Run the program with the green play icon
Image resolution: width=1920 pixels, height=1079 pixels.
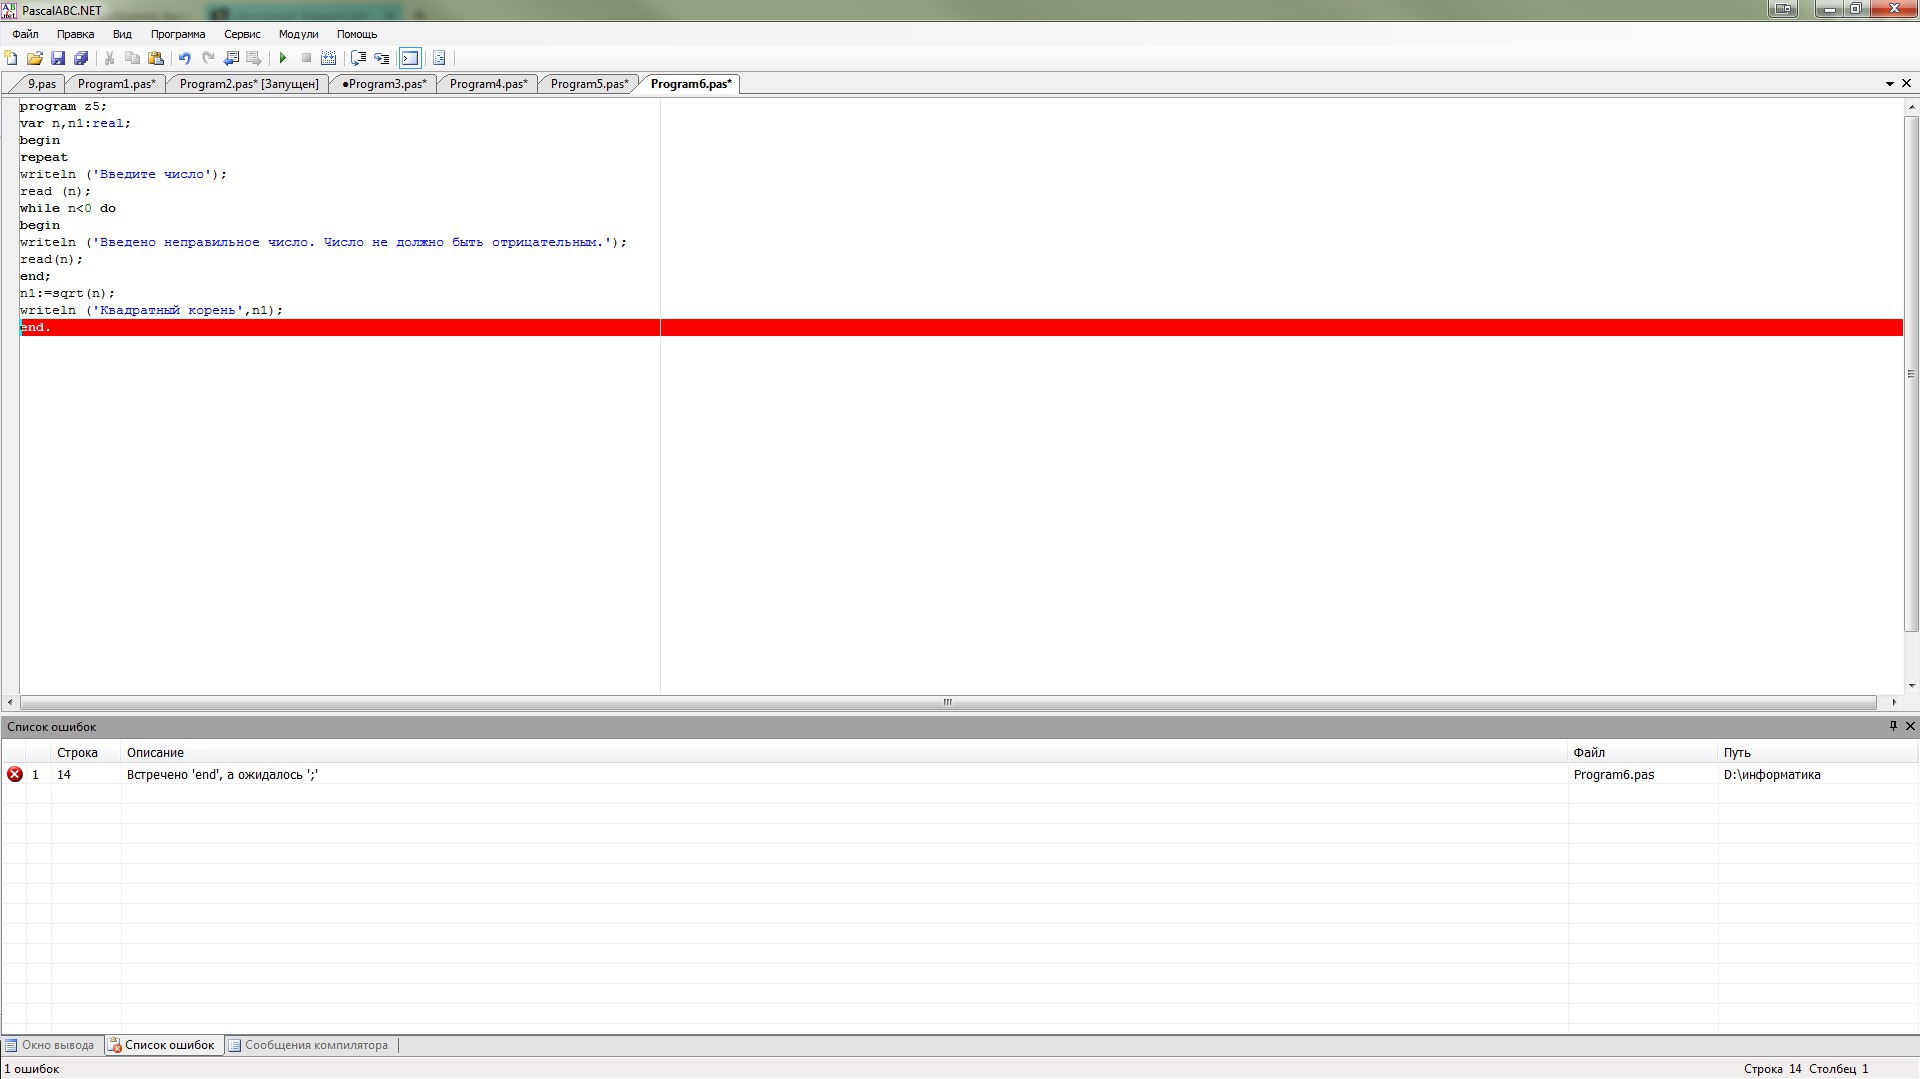283,58
